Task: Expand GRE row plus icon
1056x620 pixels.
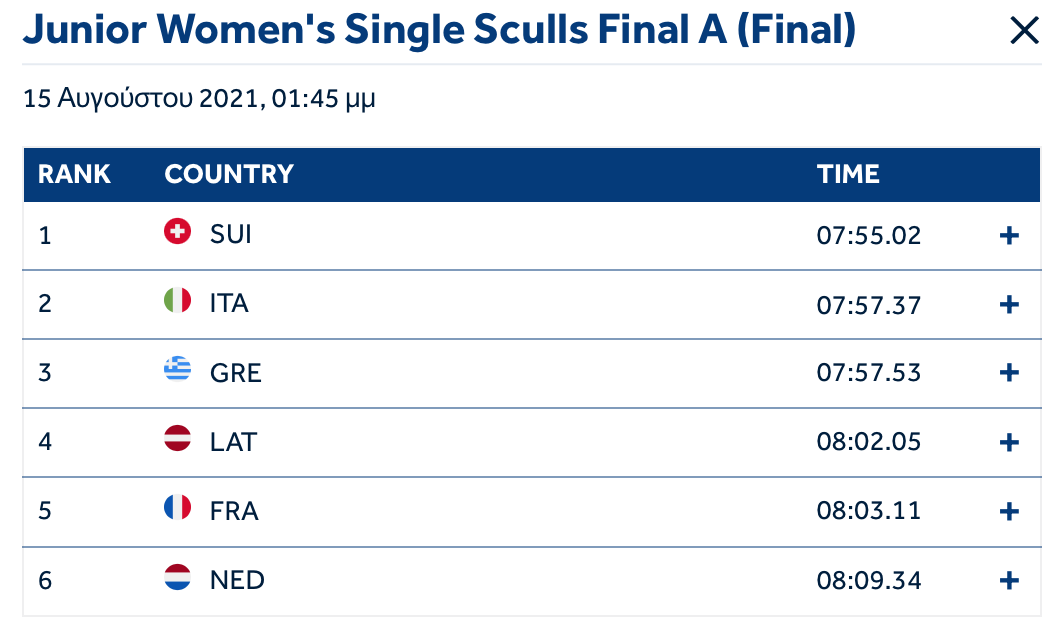Action: tap(1008, 372)
